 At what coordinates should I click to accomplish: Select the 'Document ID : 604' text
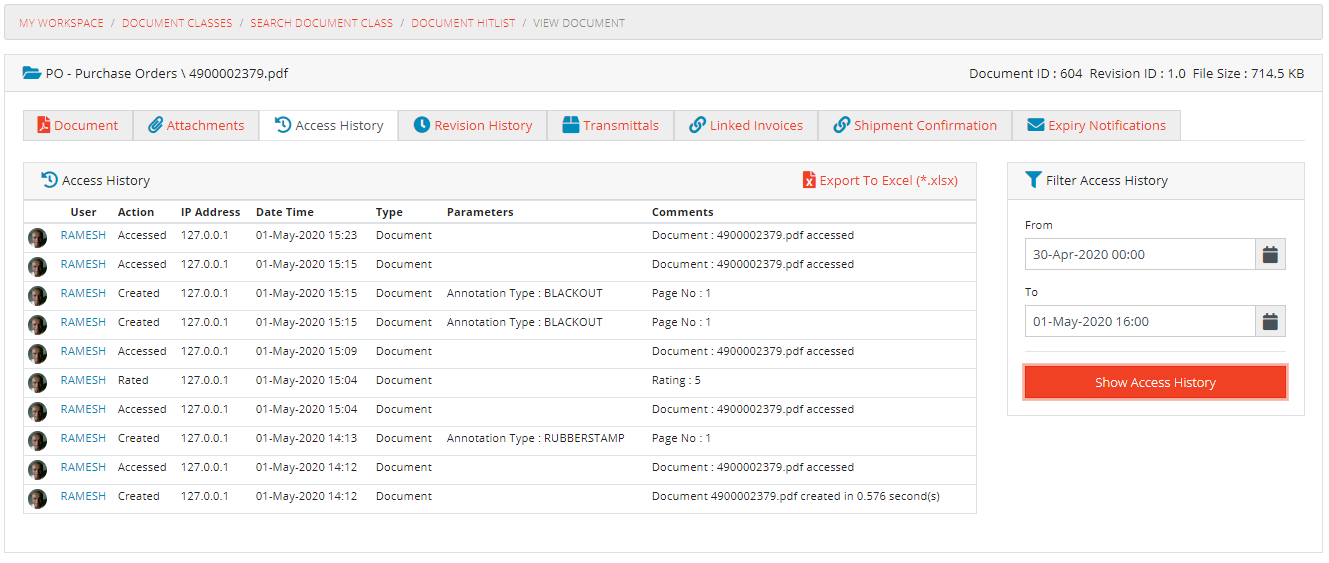coord(1026,73)
